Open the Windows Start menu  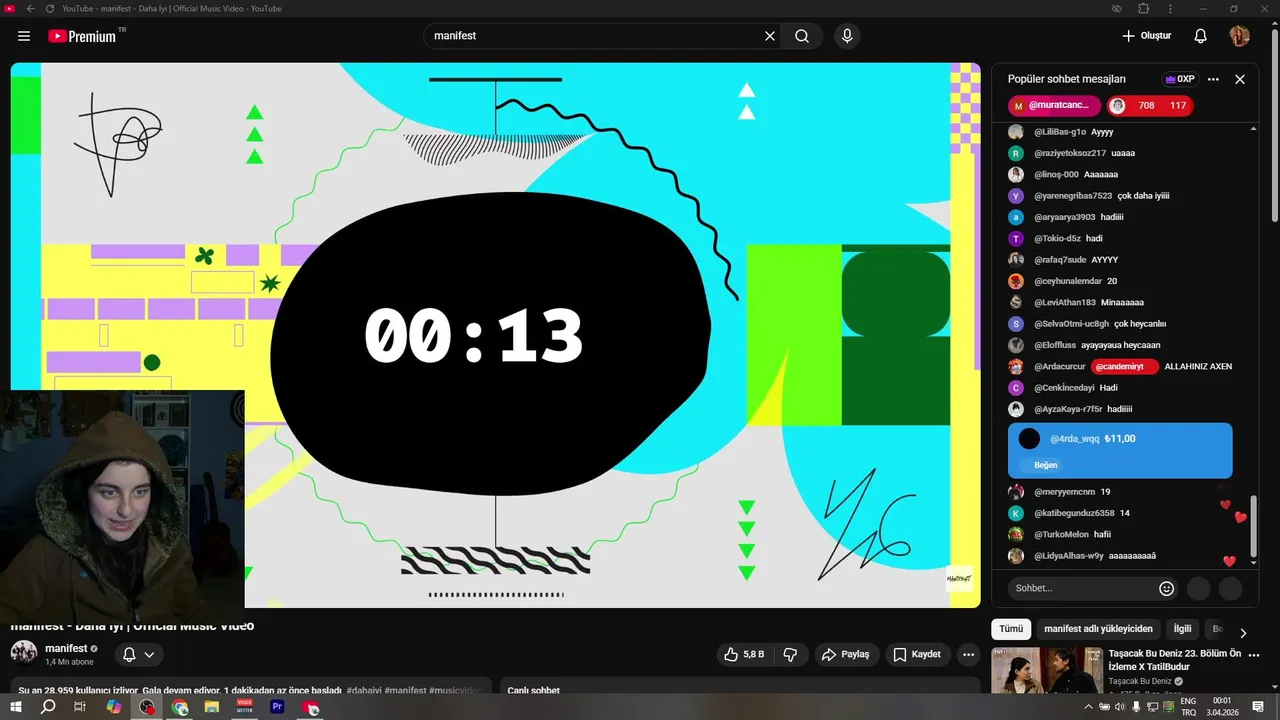[15, 707]
